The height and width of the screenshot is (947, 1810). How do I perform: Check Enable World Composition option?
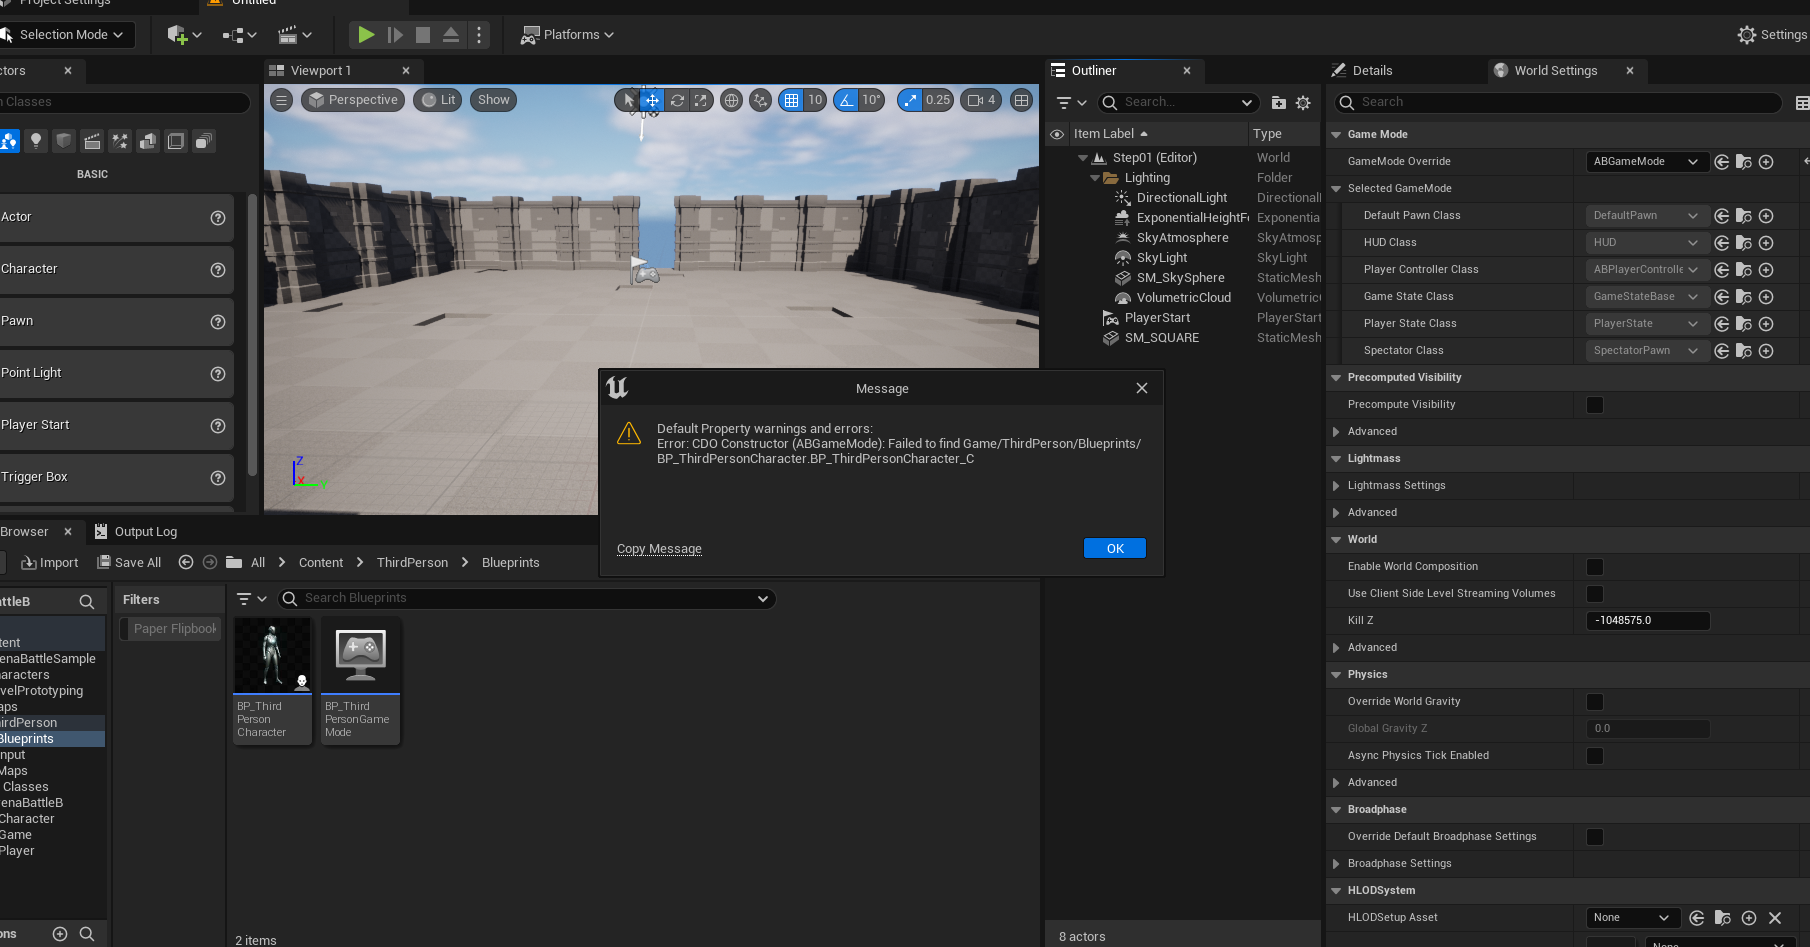(x=1595, y=567)
